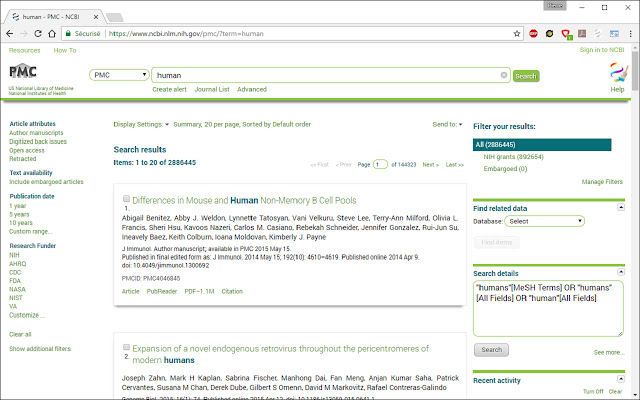Open the related Database Select dropdown
The height and width of the screenshot is (400, 640).
[x=544, y=221]
